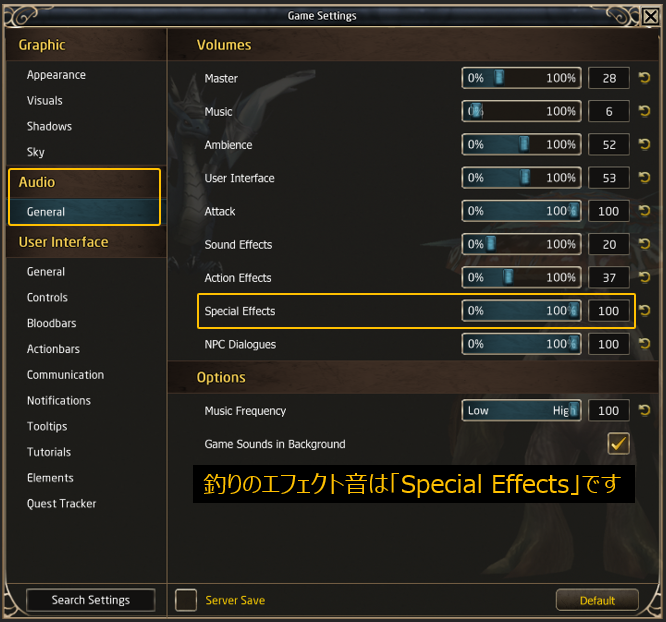Reset the Music Frequency option
Image resolution: width=666 pixels, height=622 pixels.
click(x=644, y=410)
